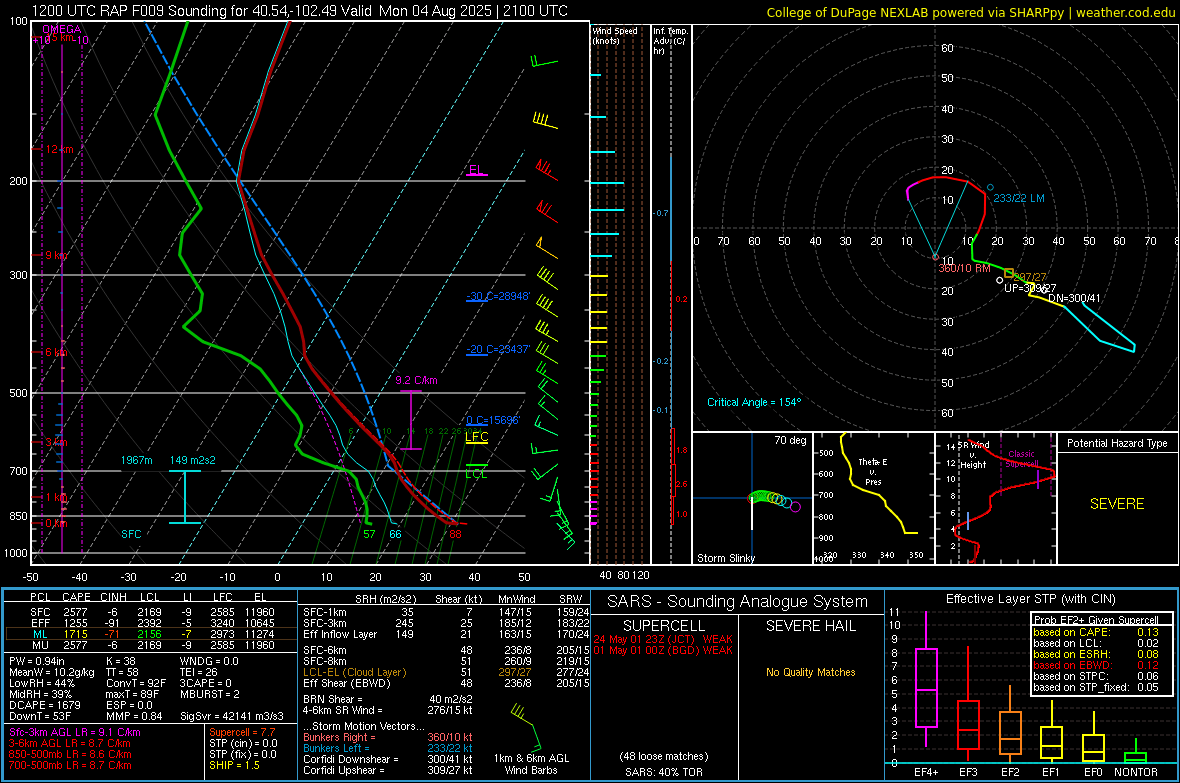Click the Eff Inflow Layer row label
1180x783 pixels.
(339, 634)
